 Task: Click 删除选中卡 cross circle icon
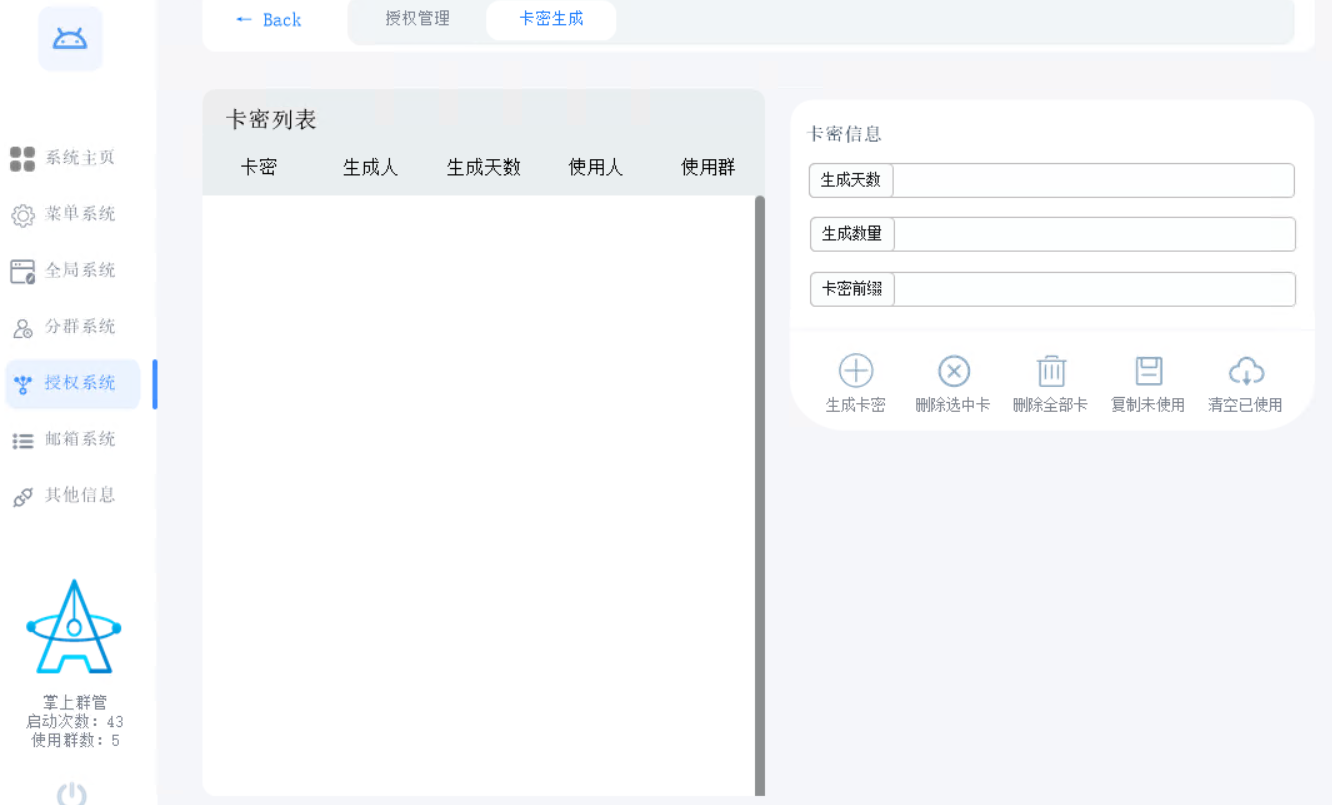click(953, 371)
